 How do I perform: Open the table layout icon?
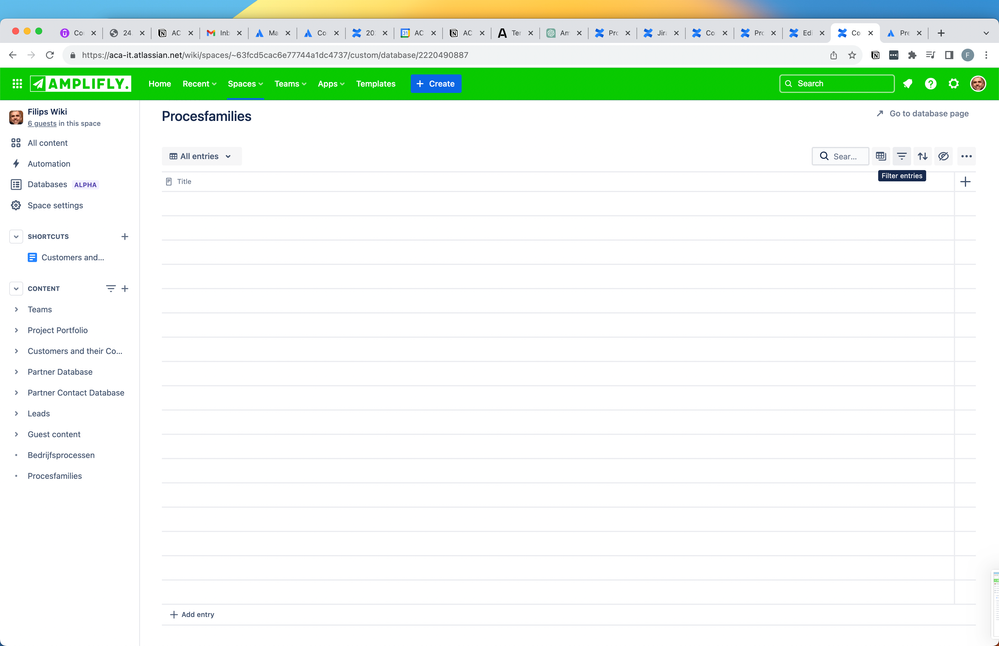881,156
